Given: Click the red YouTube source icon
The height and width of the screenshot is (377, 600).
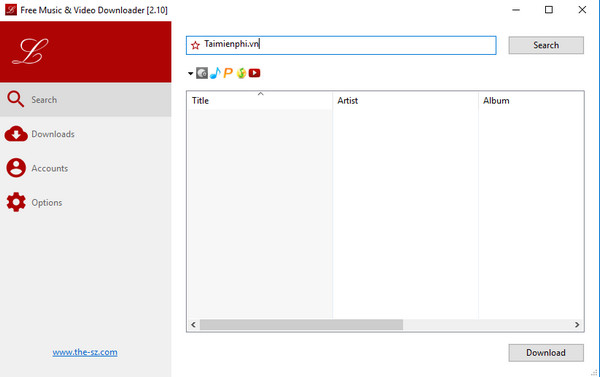Looking at the screenshot, I should tap(254, 73).
